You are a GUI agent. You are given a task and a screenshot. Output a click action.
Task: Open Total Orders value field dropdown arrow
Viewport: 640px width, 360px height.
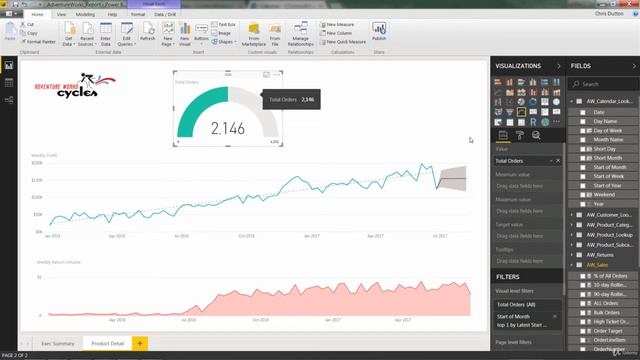(551, 161)
